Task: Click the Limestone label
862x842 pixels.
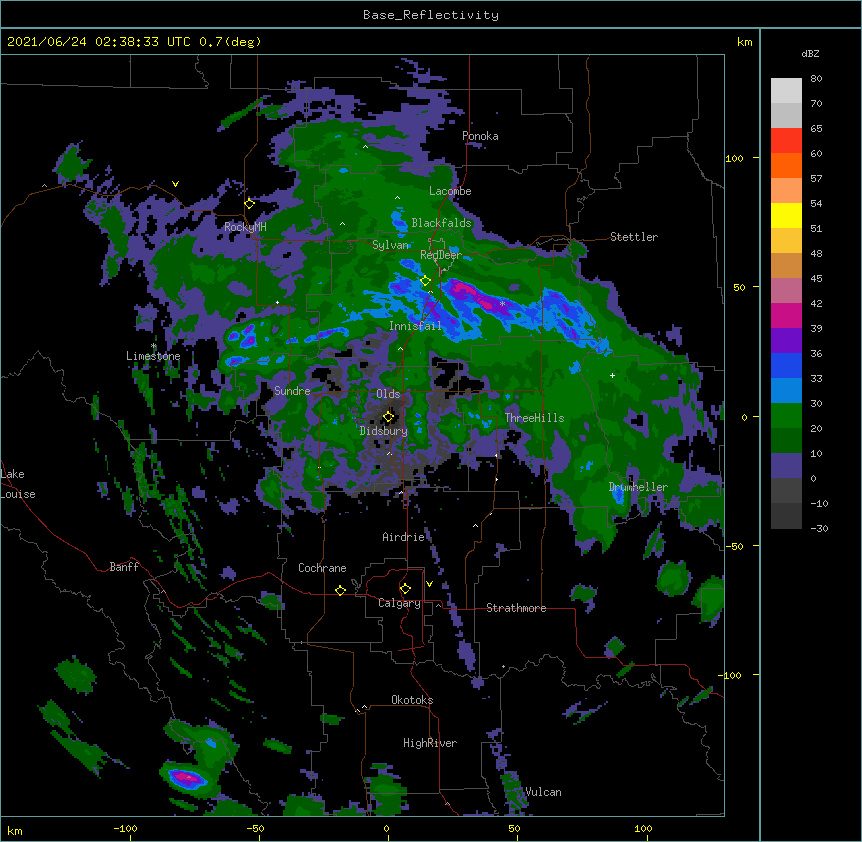Action: click(153, 356)
